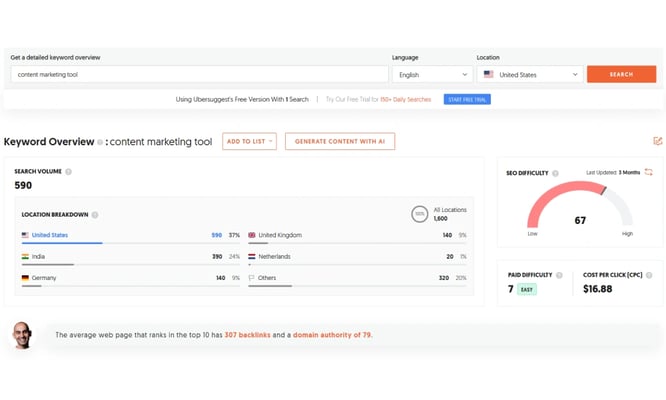Click the 307 backlinks highlighted text
The image size is (666, 400).
pos(247,335)
